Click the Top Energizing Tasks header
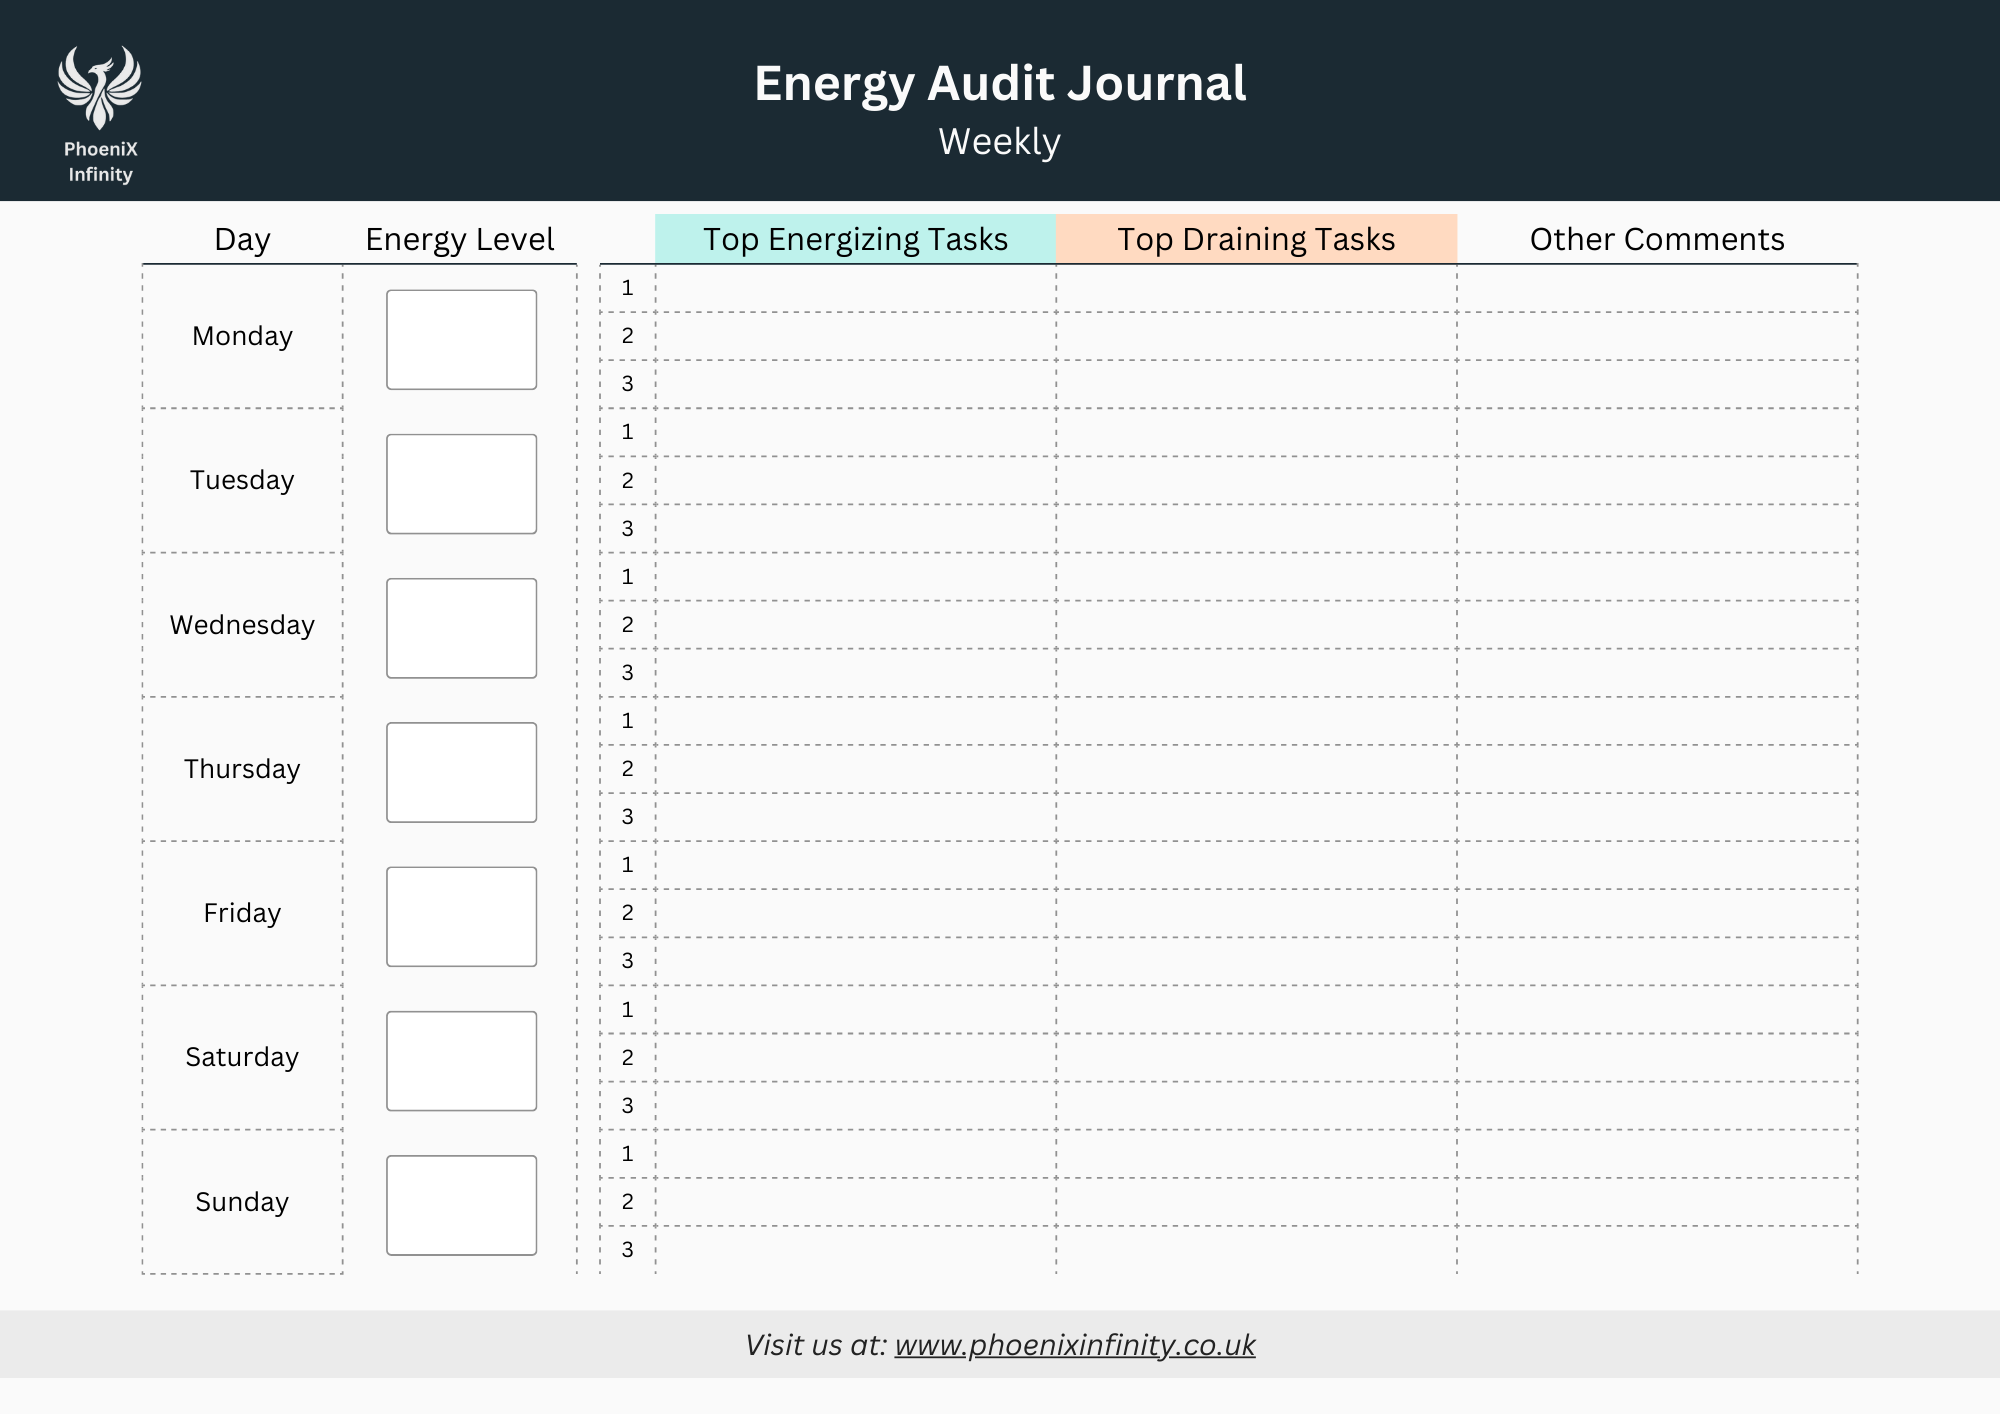The image size is (2000, 1414). coord(855,239)
